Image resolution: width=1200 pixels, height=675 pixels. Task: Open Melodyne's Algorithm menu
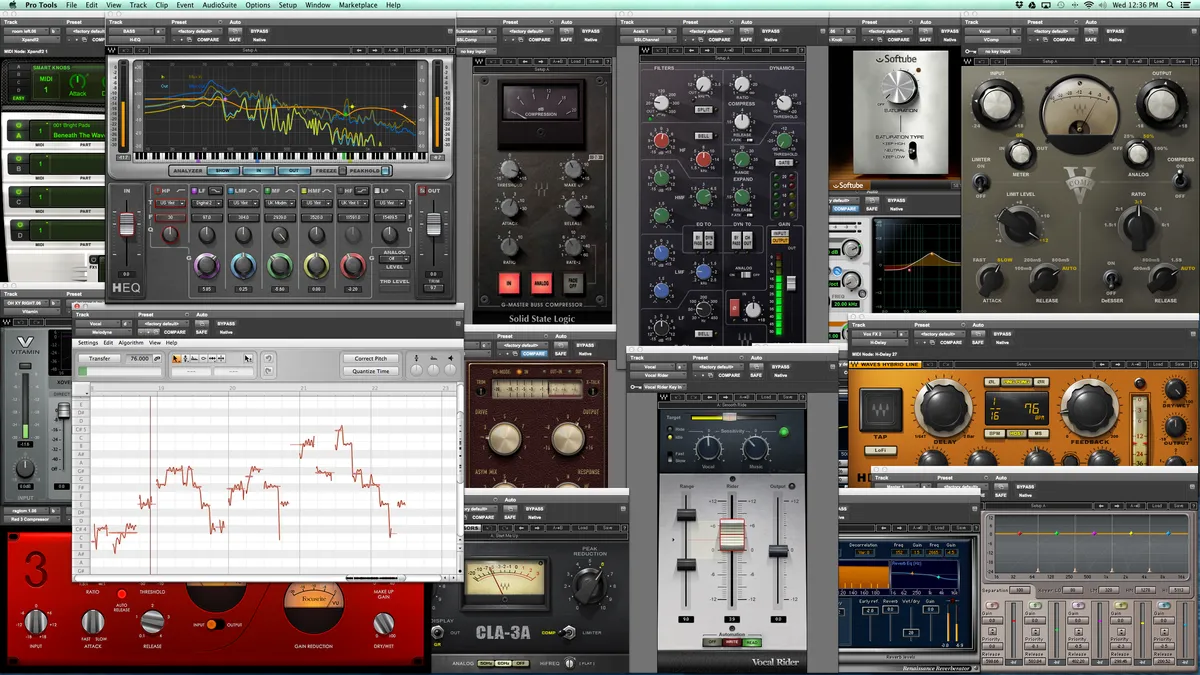(130, 342)
